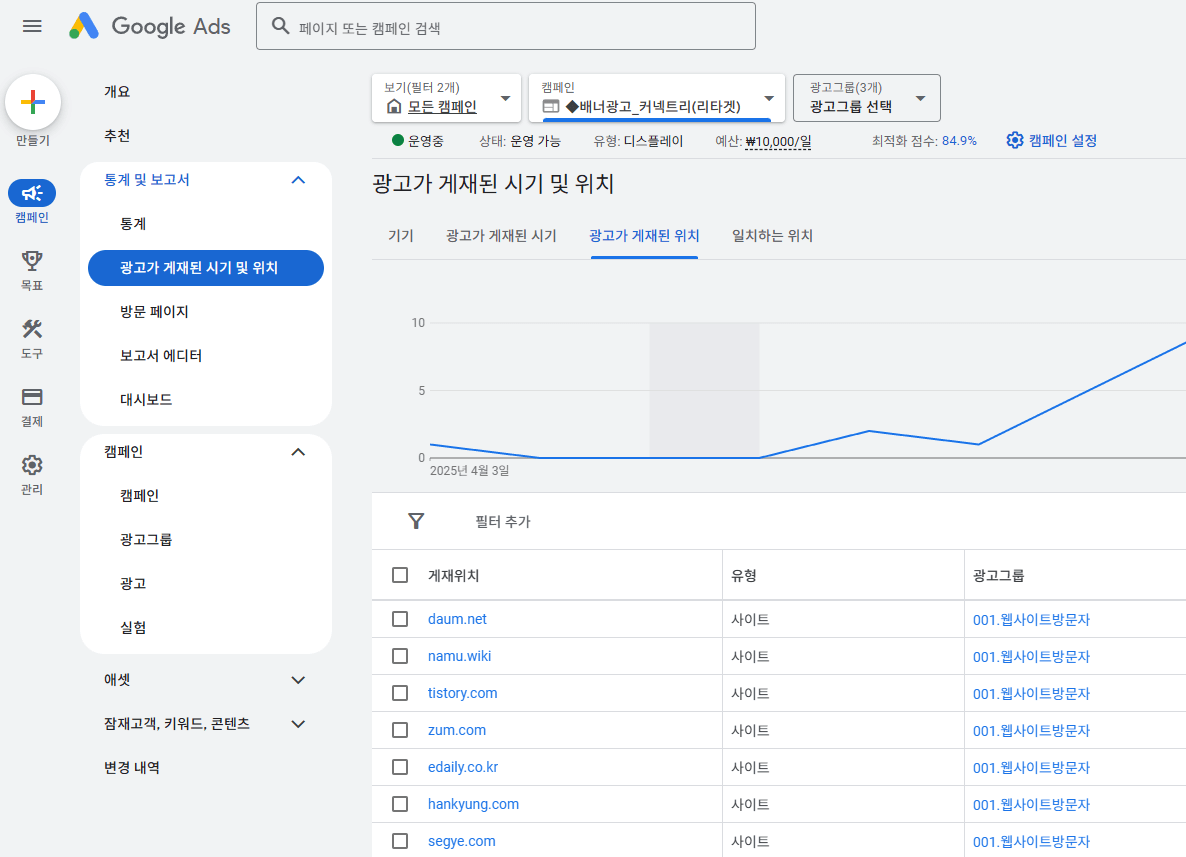Image resolution: width=1186 pixels, height=857 pixels.
Task: Tick the tistory.com row checkbox
Action: tap(400, 693)
